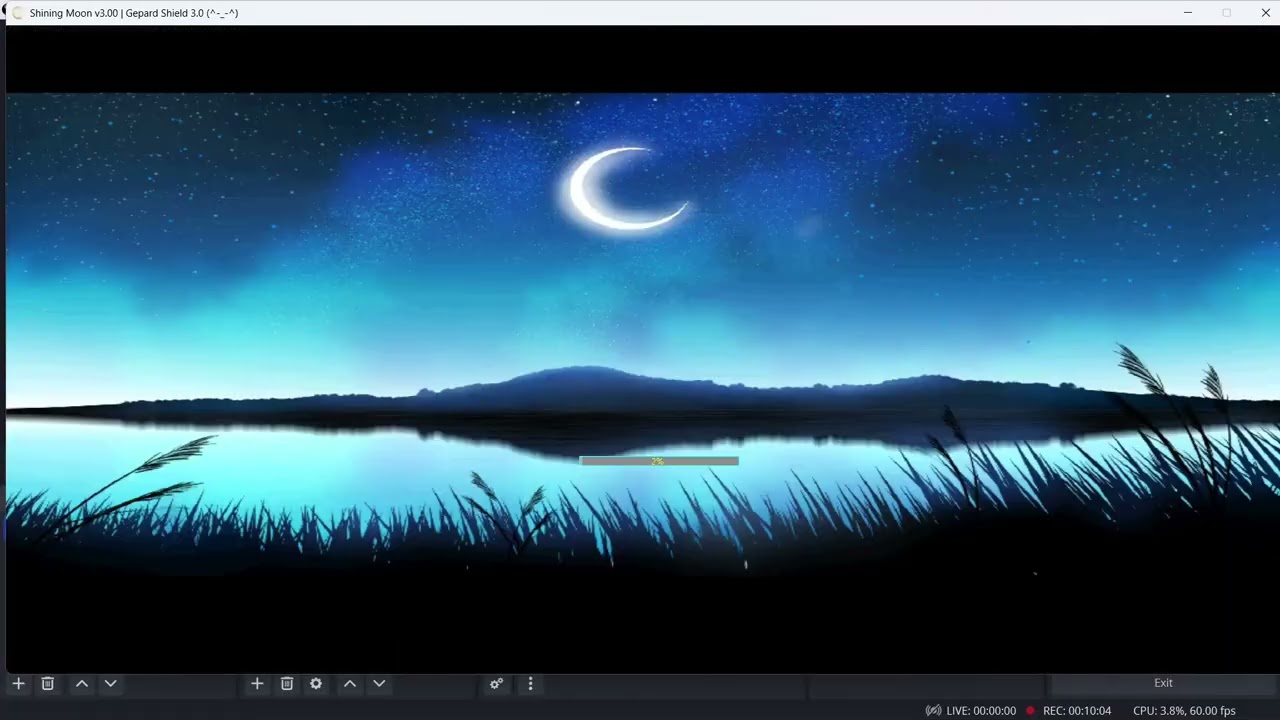
Task: Move source up using the arrow right of the gear
Action: 350,684
